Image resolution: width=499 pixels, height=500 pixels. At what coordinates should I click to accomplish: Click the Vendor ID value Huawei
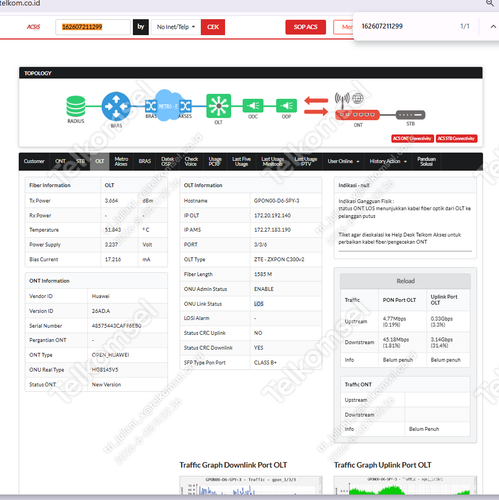coord(100,296)
